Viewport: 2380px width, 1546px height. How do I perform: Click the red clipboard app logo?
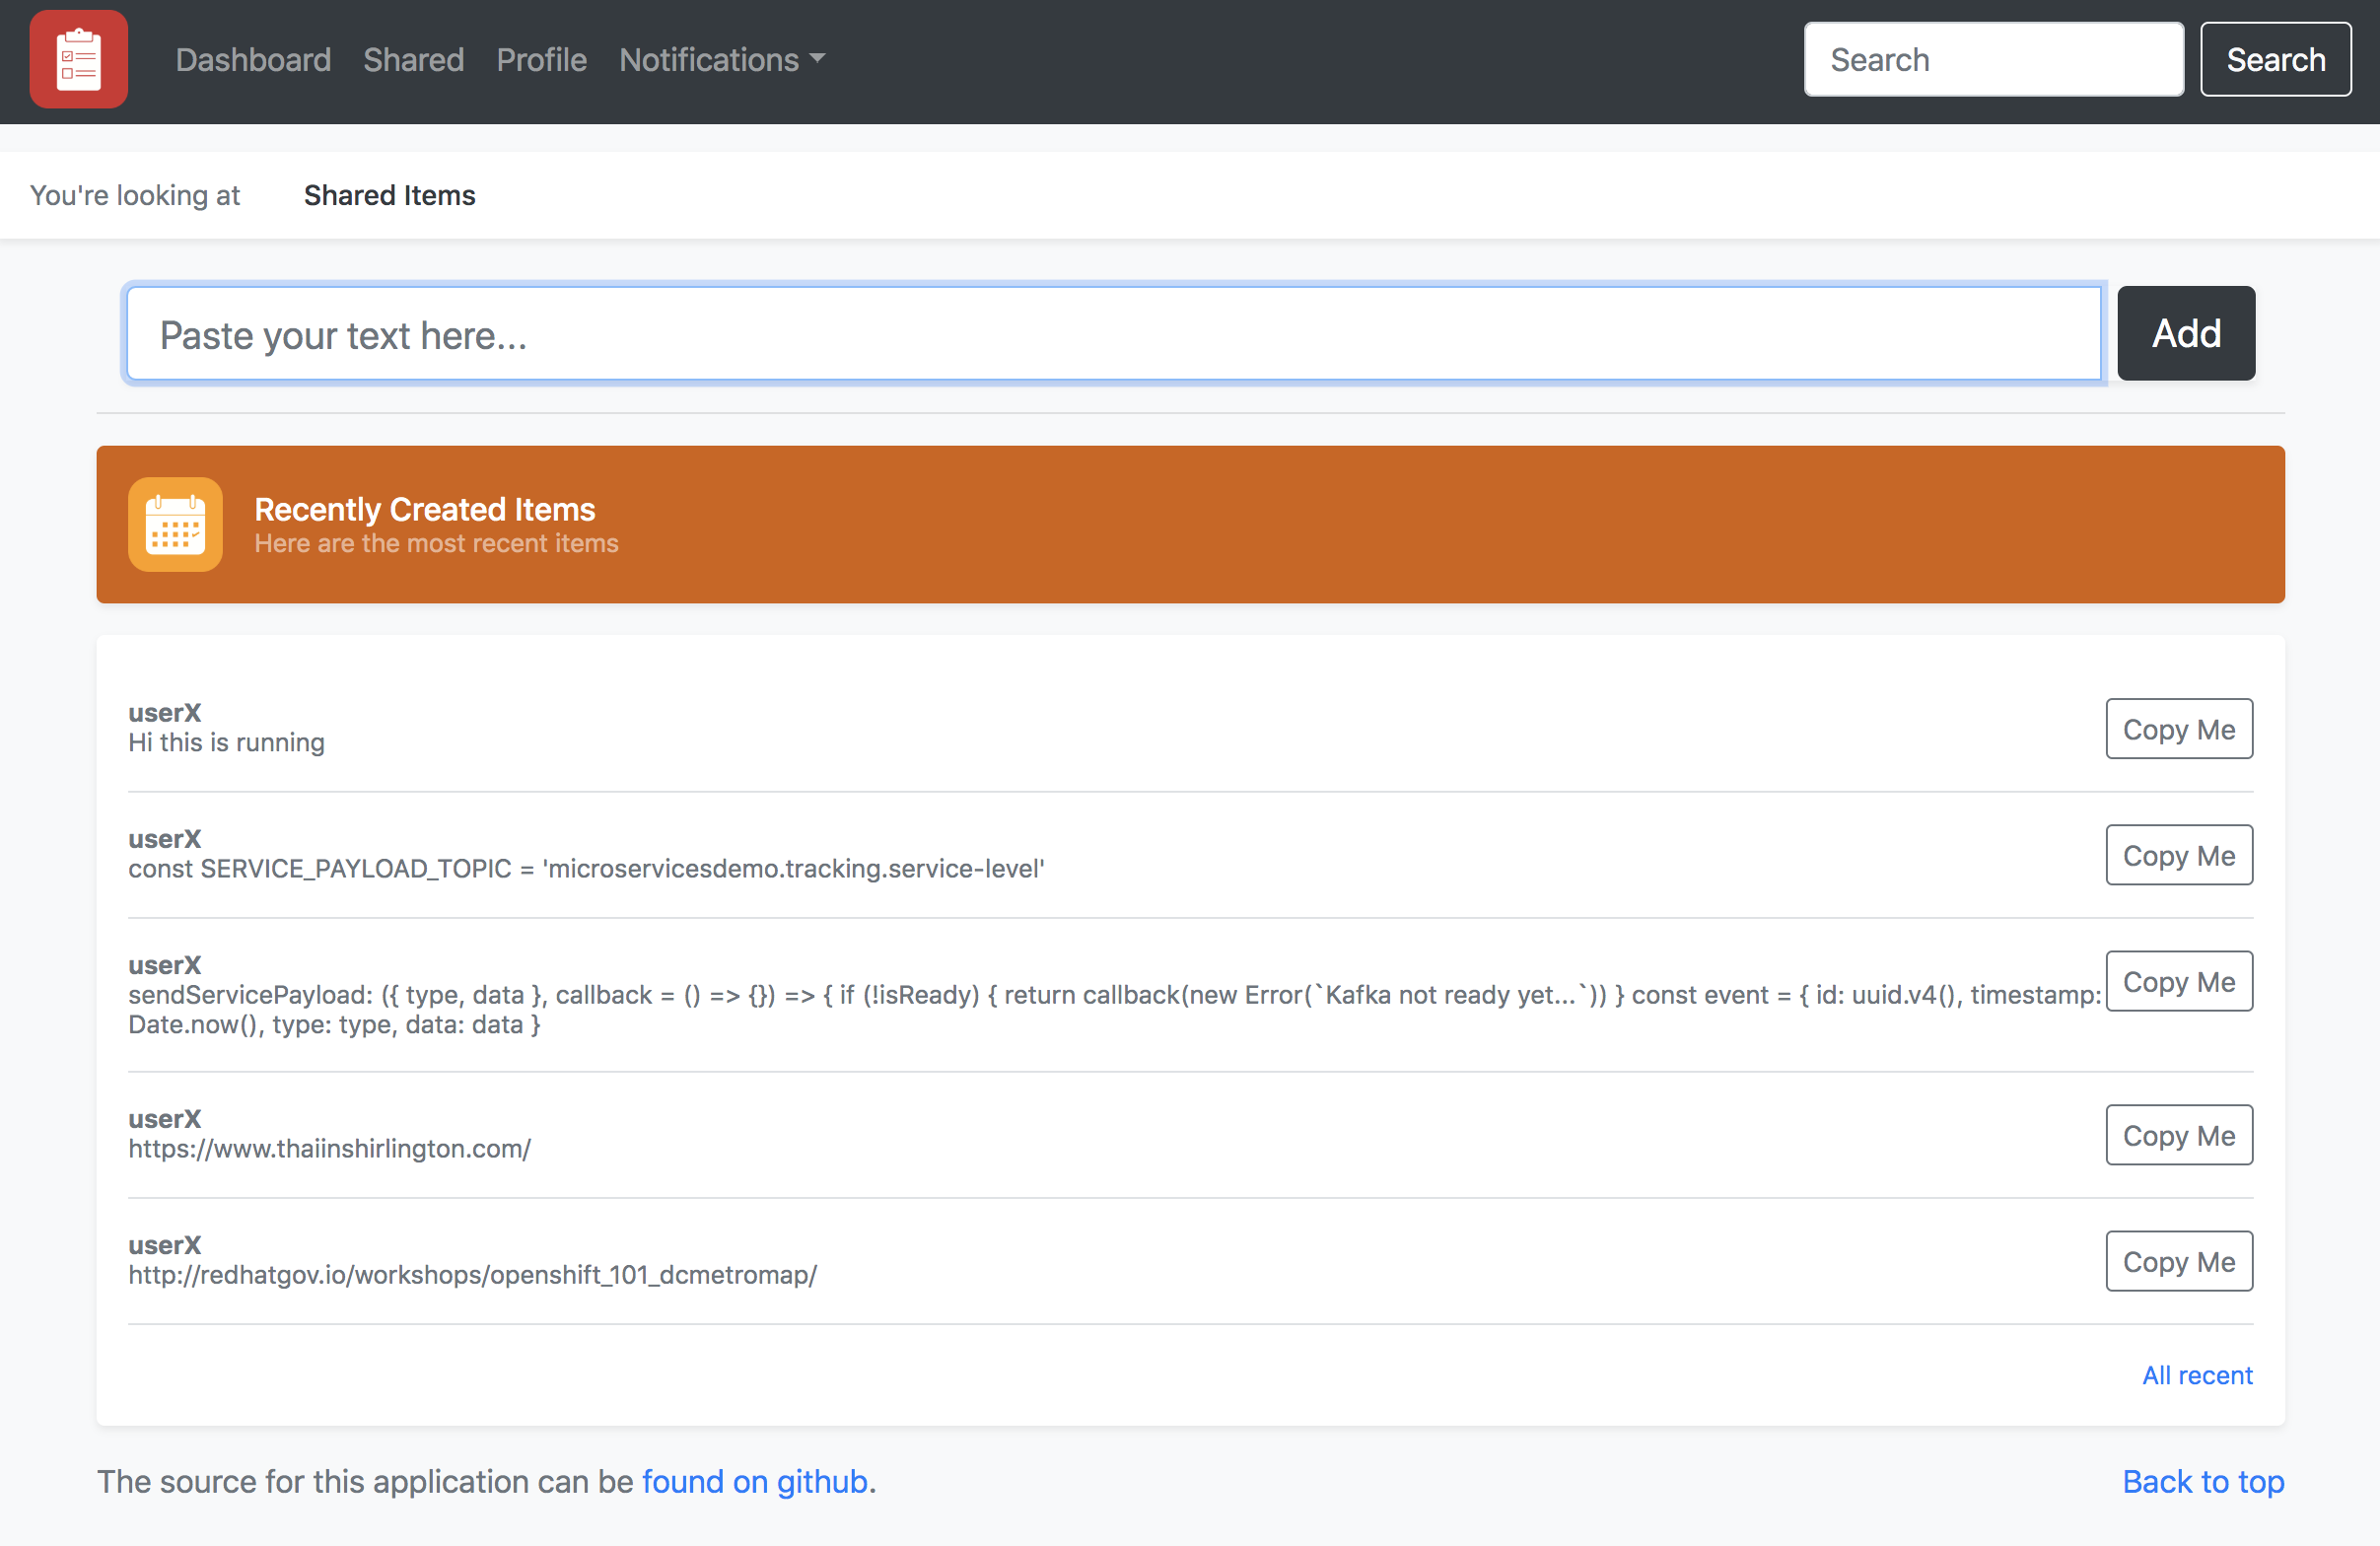point(78,59)
